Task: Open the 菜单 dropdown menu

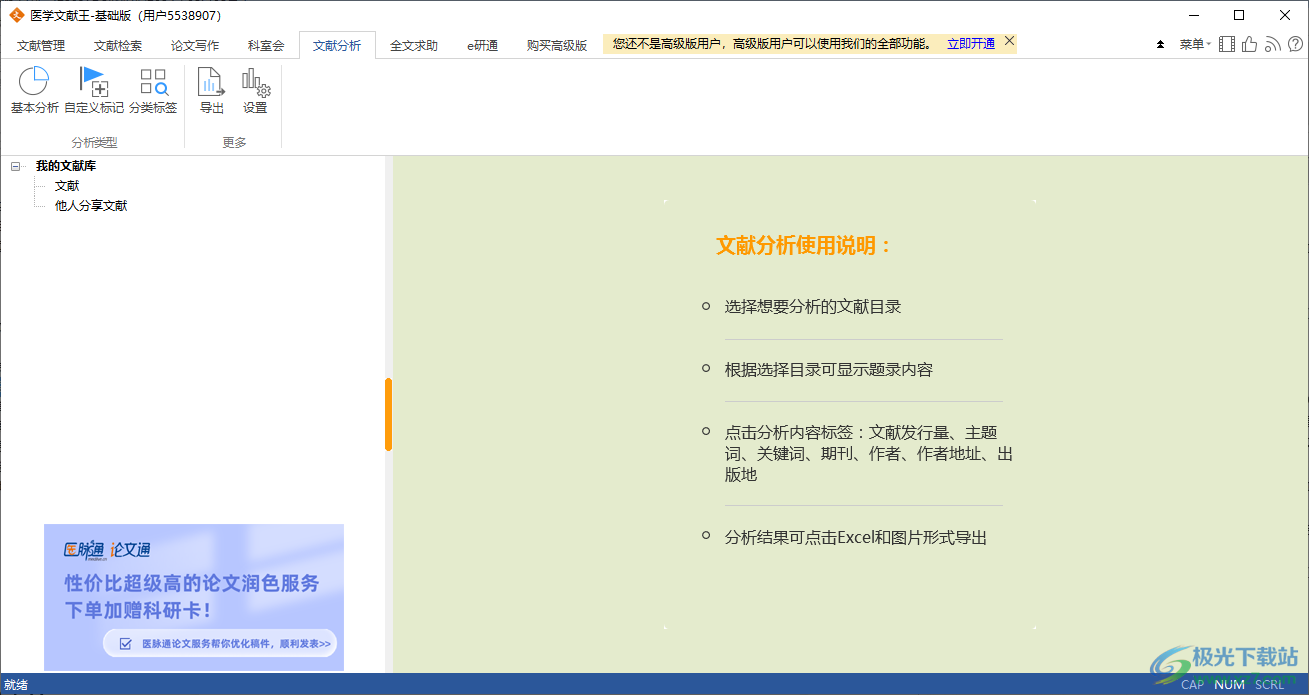Action: pos(1194,44)
